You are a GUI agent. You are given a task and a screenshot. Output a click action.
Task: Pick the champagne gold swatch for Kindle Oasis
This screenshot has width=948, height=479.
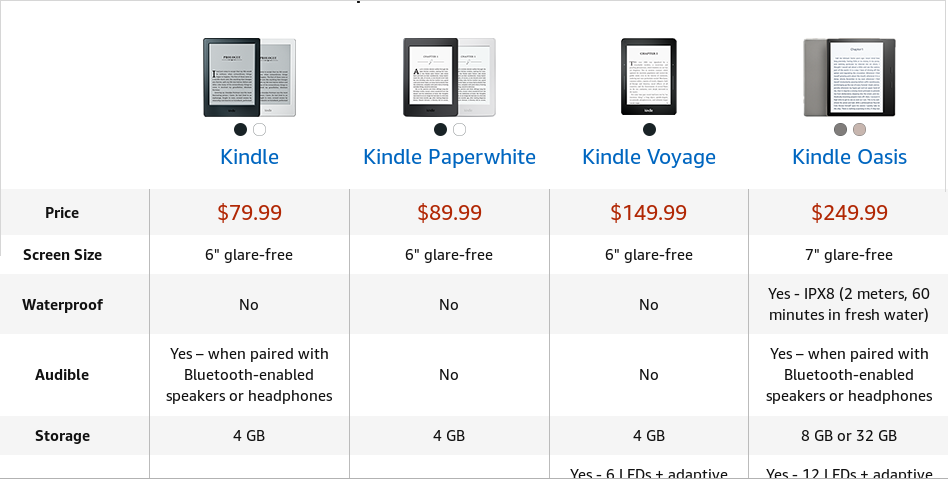click(x=859, y=129)
